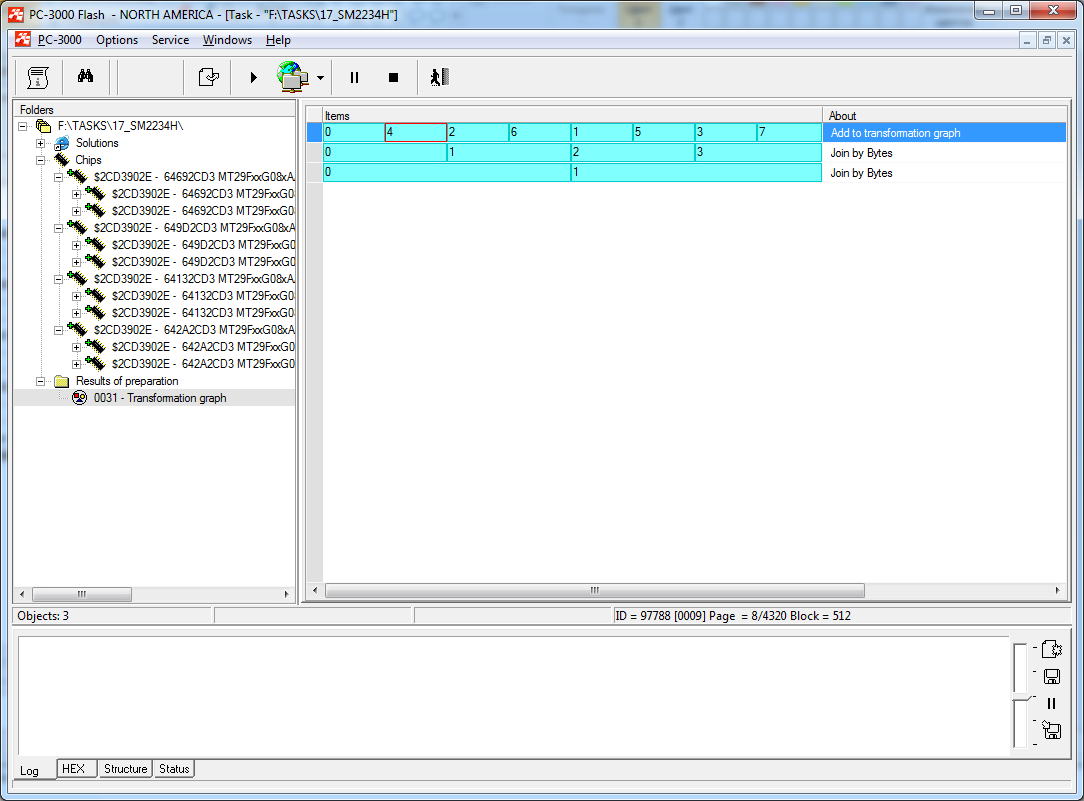1084x801 pixels.
Task: Click the toolbar pause button
Action: tap(354, 77)
